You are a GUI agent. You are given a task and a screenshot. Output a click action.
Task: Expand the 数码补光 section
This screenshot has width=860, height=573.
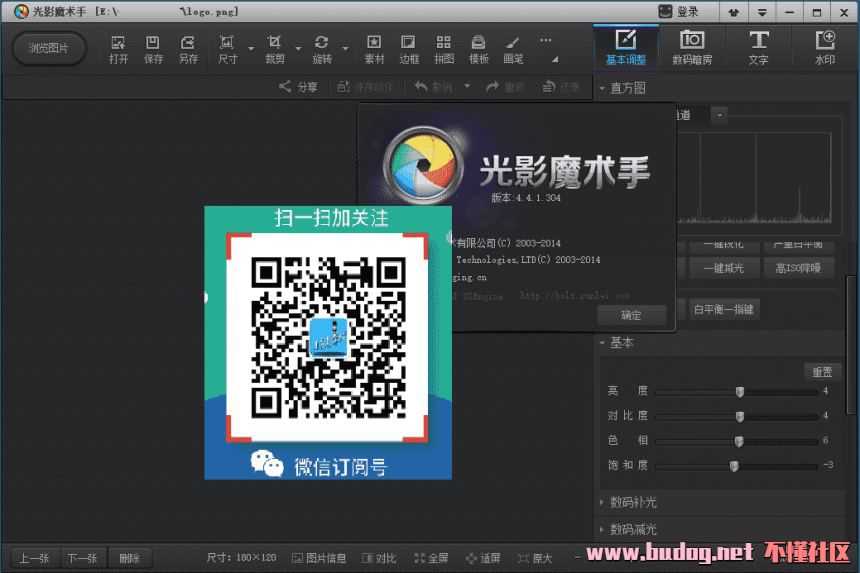click(x=633, y=502)
